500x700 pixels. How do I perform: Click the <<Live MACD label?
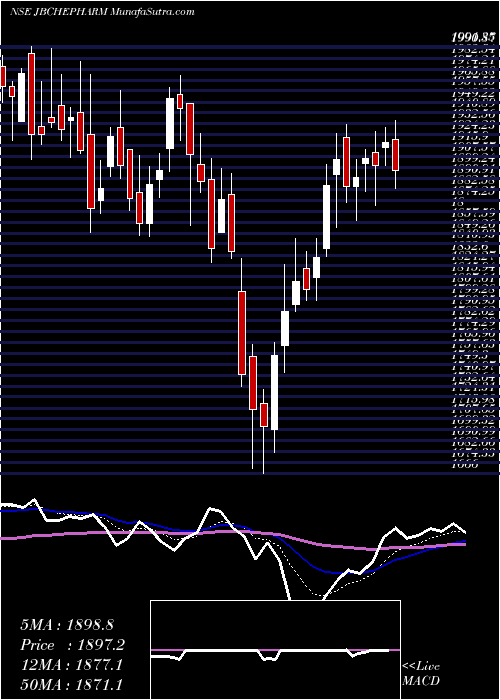421,674
